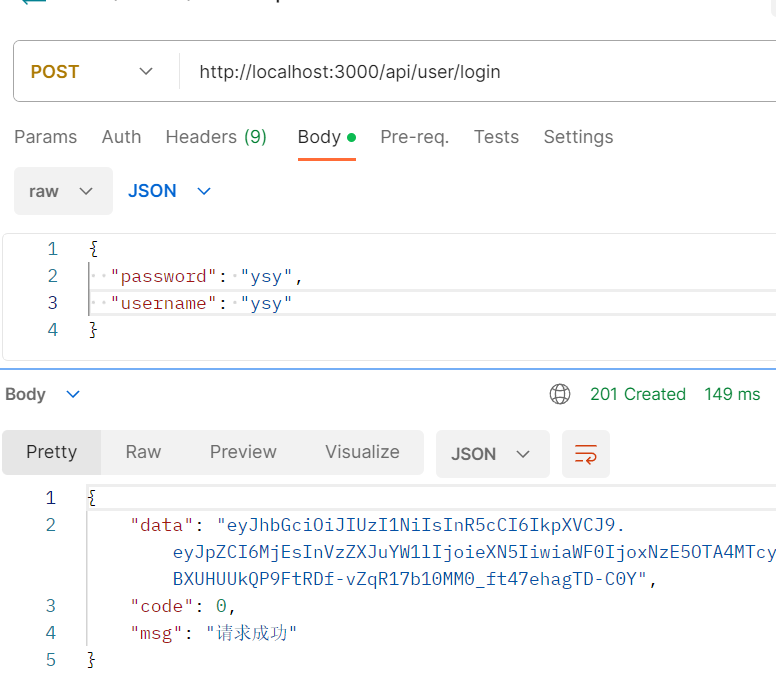The height and width of the screenshot is (696, 776).
Task: Click the back arrow at top left
Action: point(32,3)
